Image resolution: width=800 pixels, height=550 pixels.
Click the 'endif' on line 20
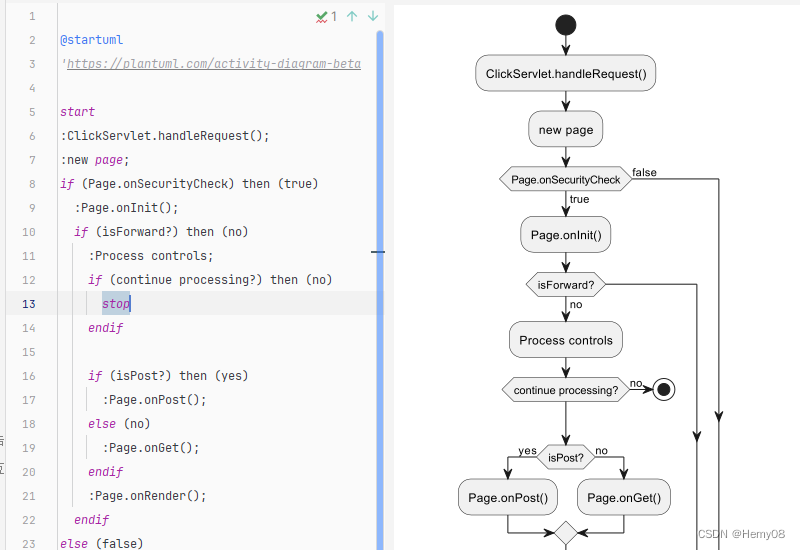pyautogui.click(x=105, y=471)
